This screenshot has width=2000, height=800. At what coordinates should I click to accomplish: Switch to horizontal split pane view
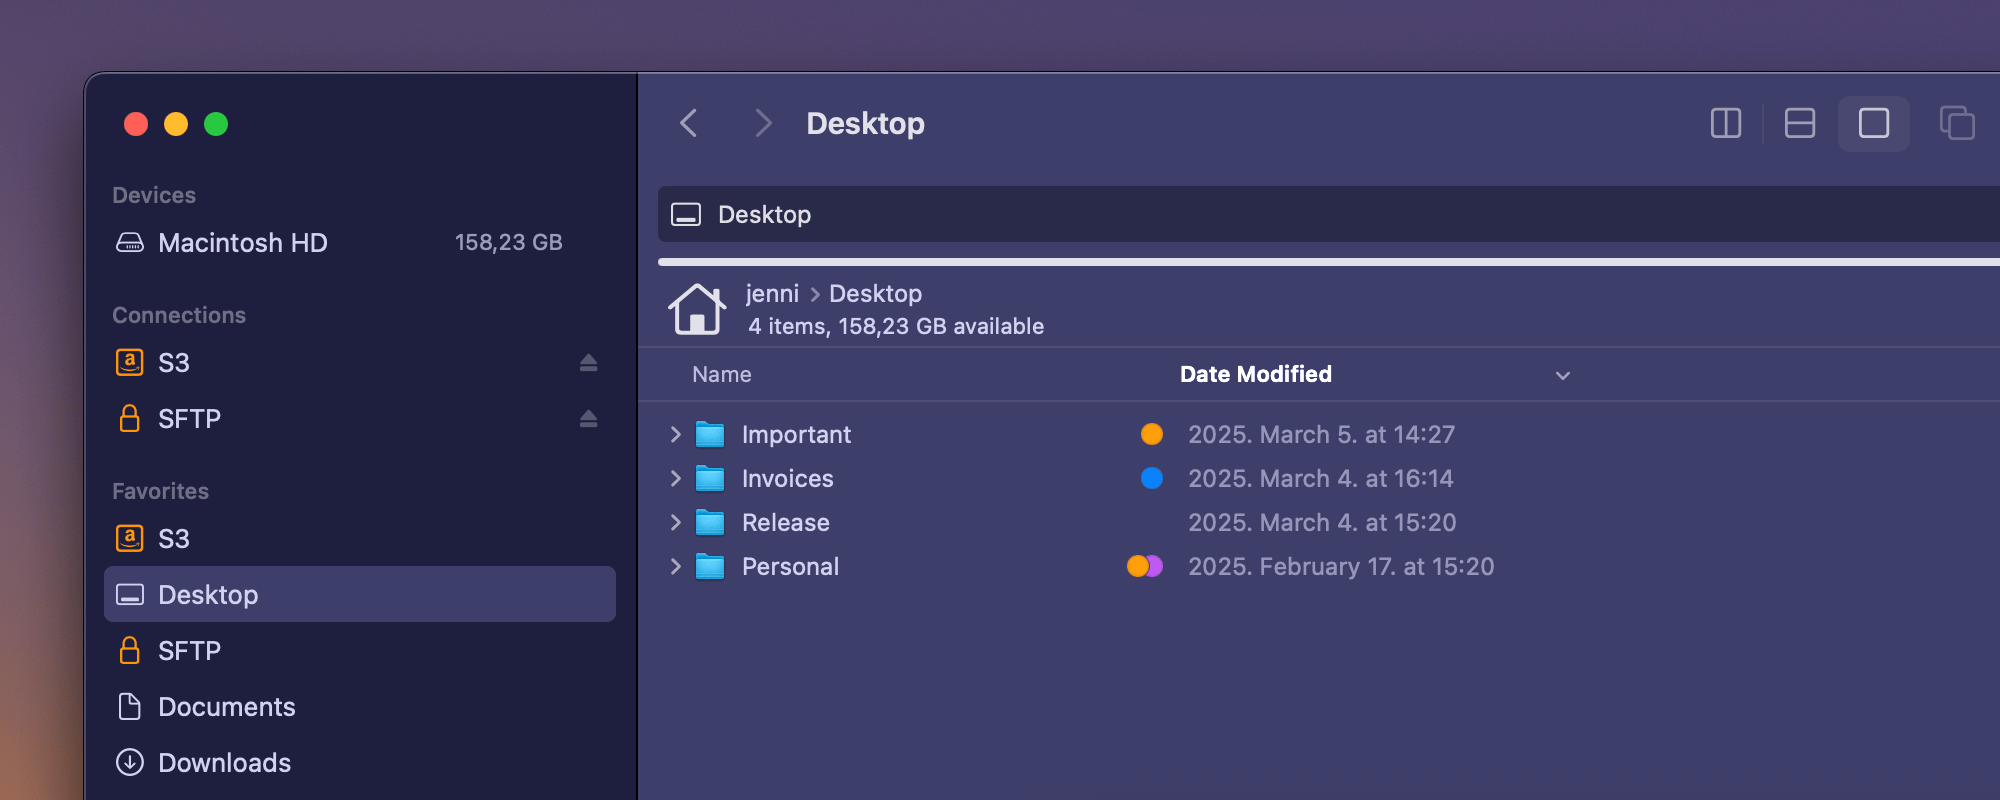click(x=1800, y=123)
